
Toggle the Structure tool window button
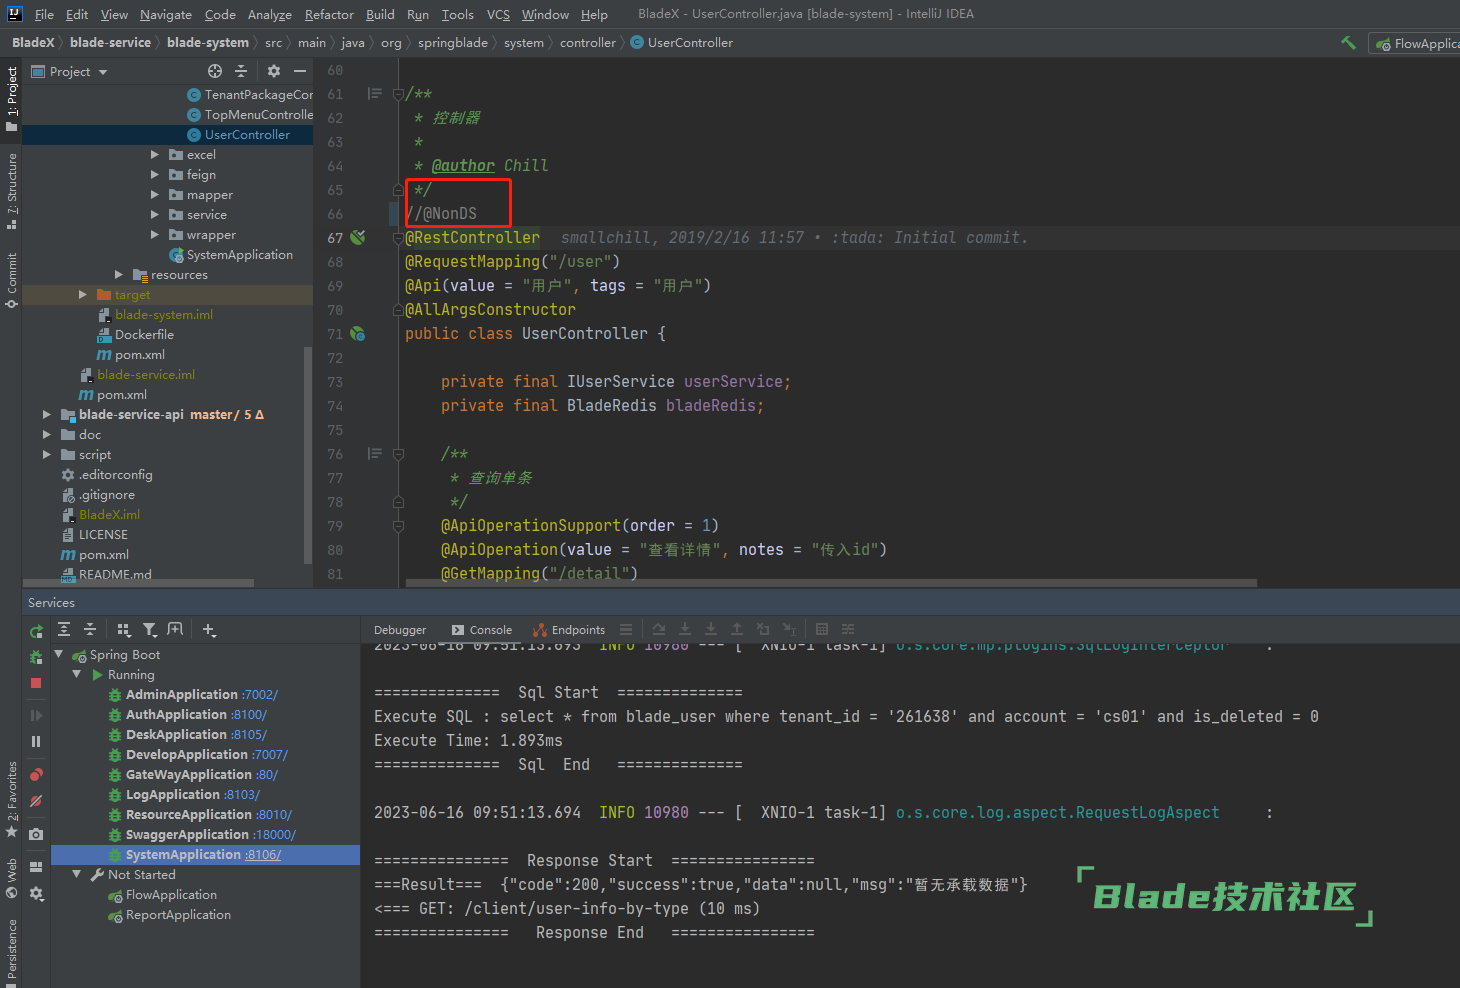11,191
